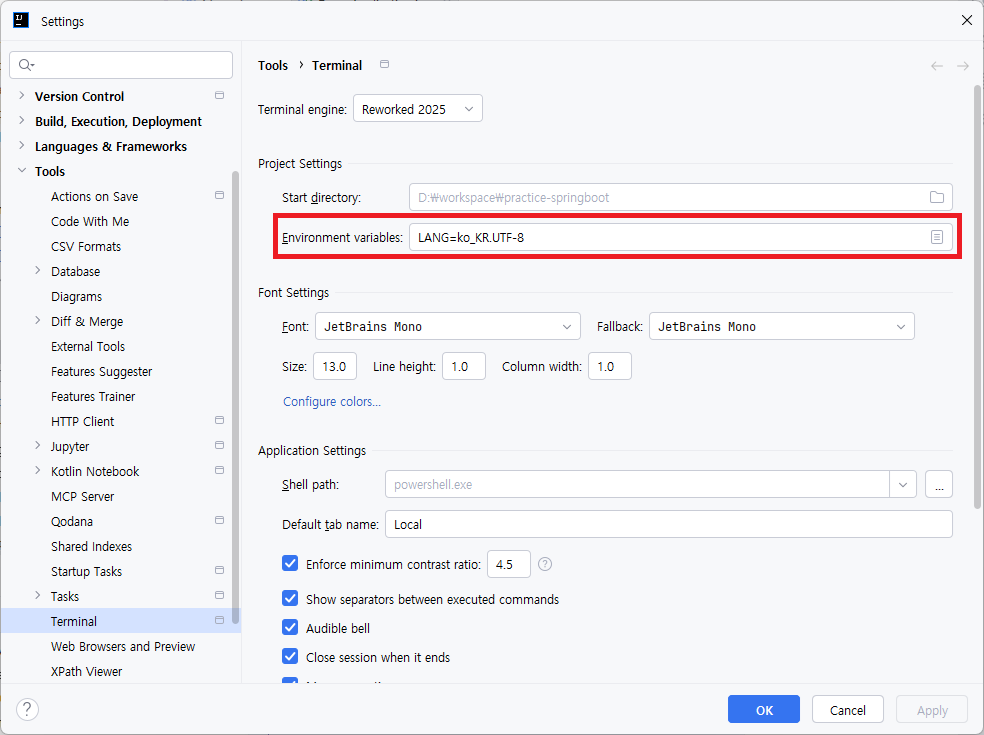This screenshot has width=984, height=735.
Task: Click the project-level icon beside Tasks
Action: coord(219,595)
